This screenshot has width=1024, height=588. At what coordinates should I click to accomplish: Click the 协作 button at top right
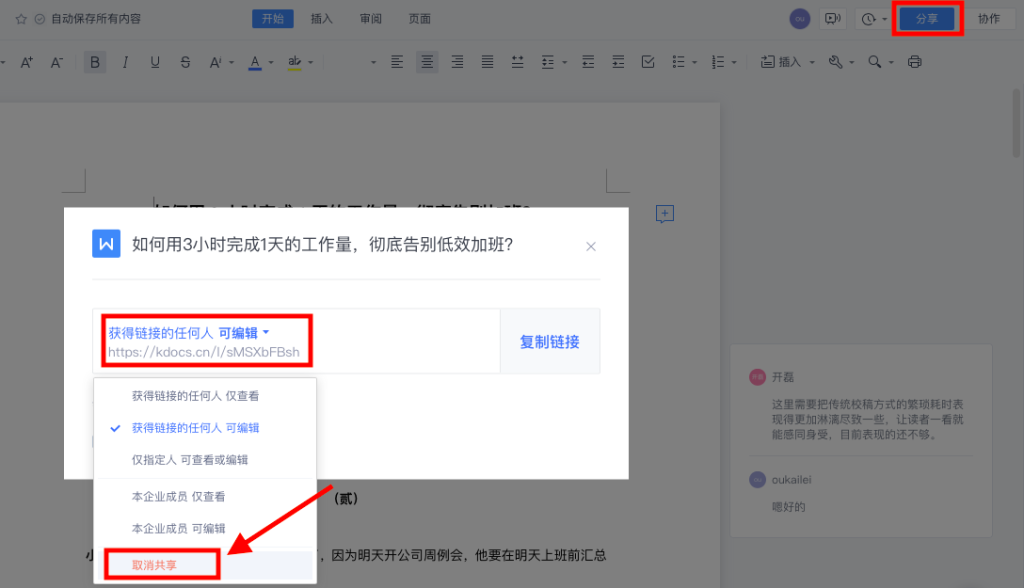pyautogui.click(x=990, y=17)
